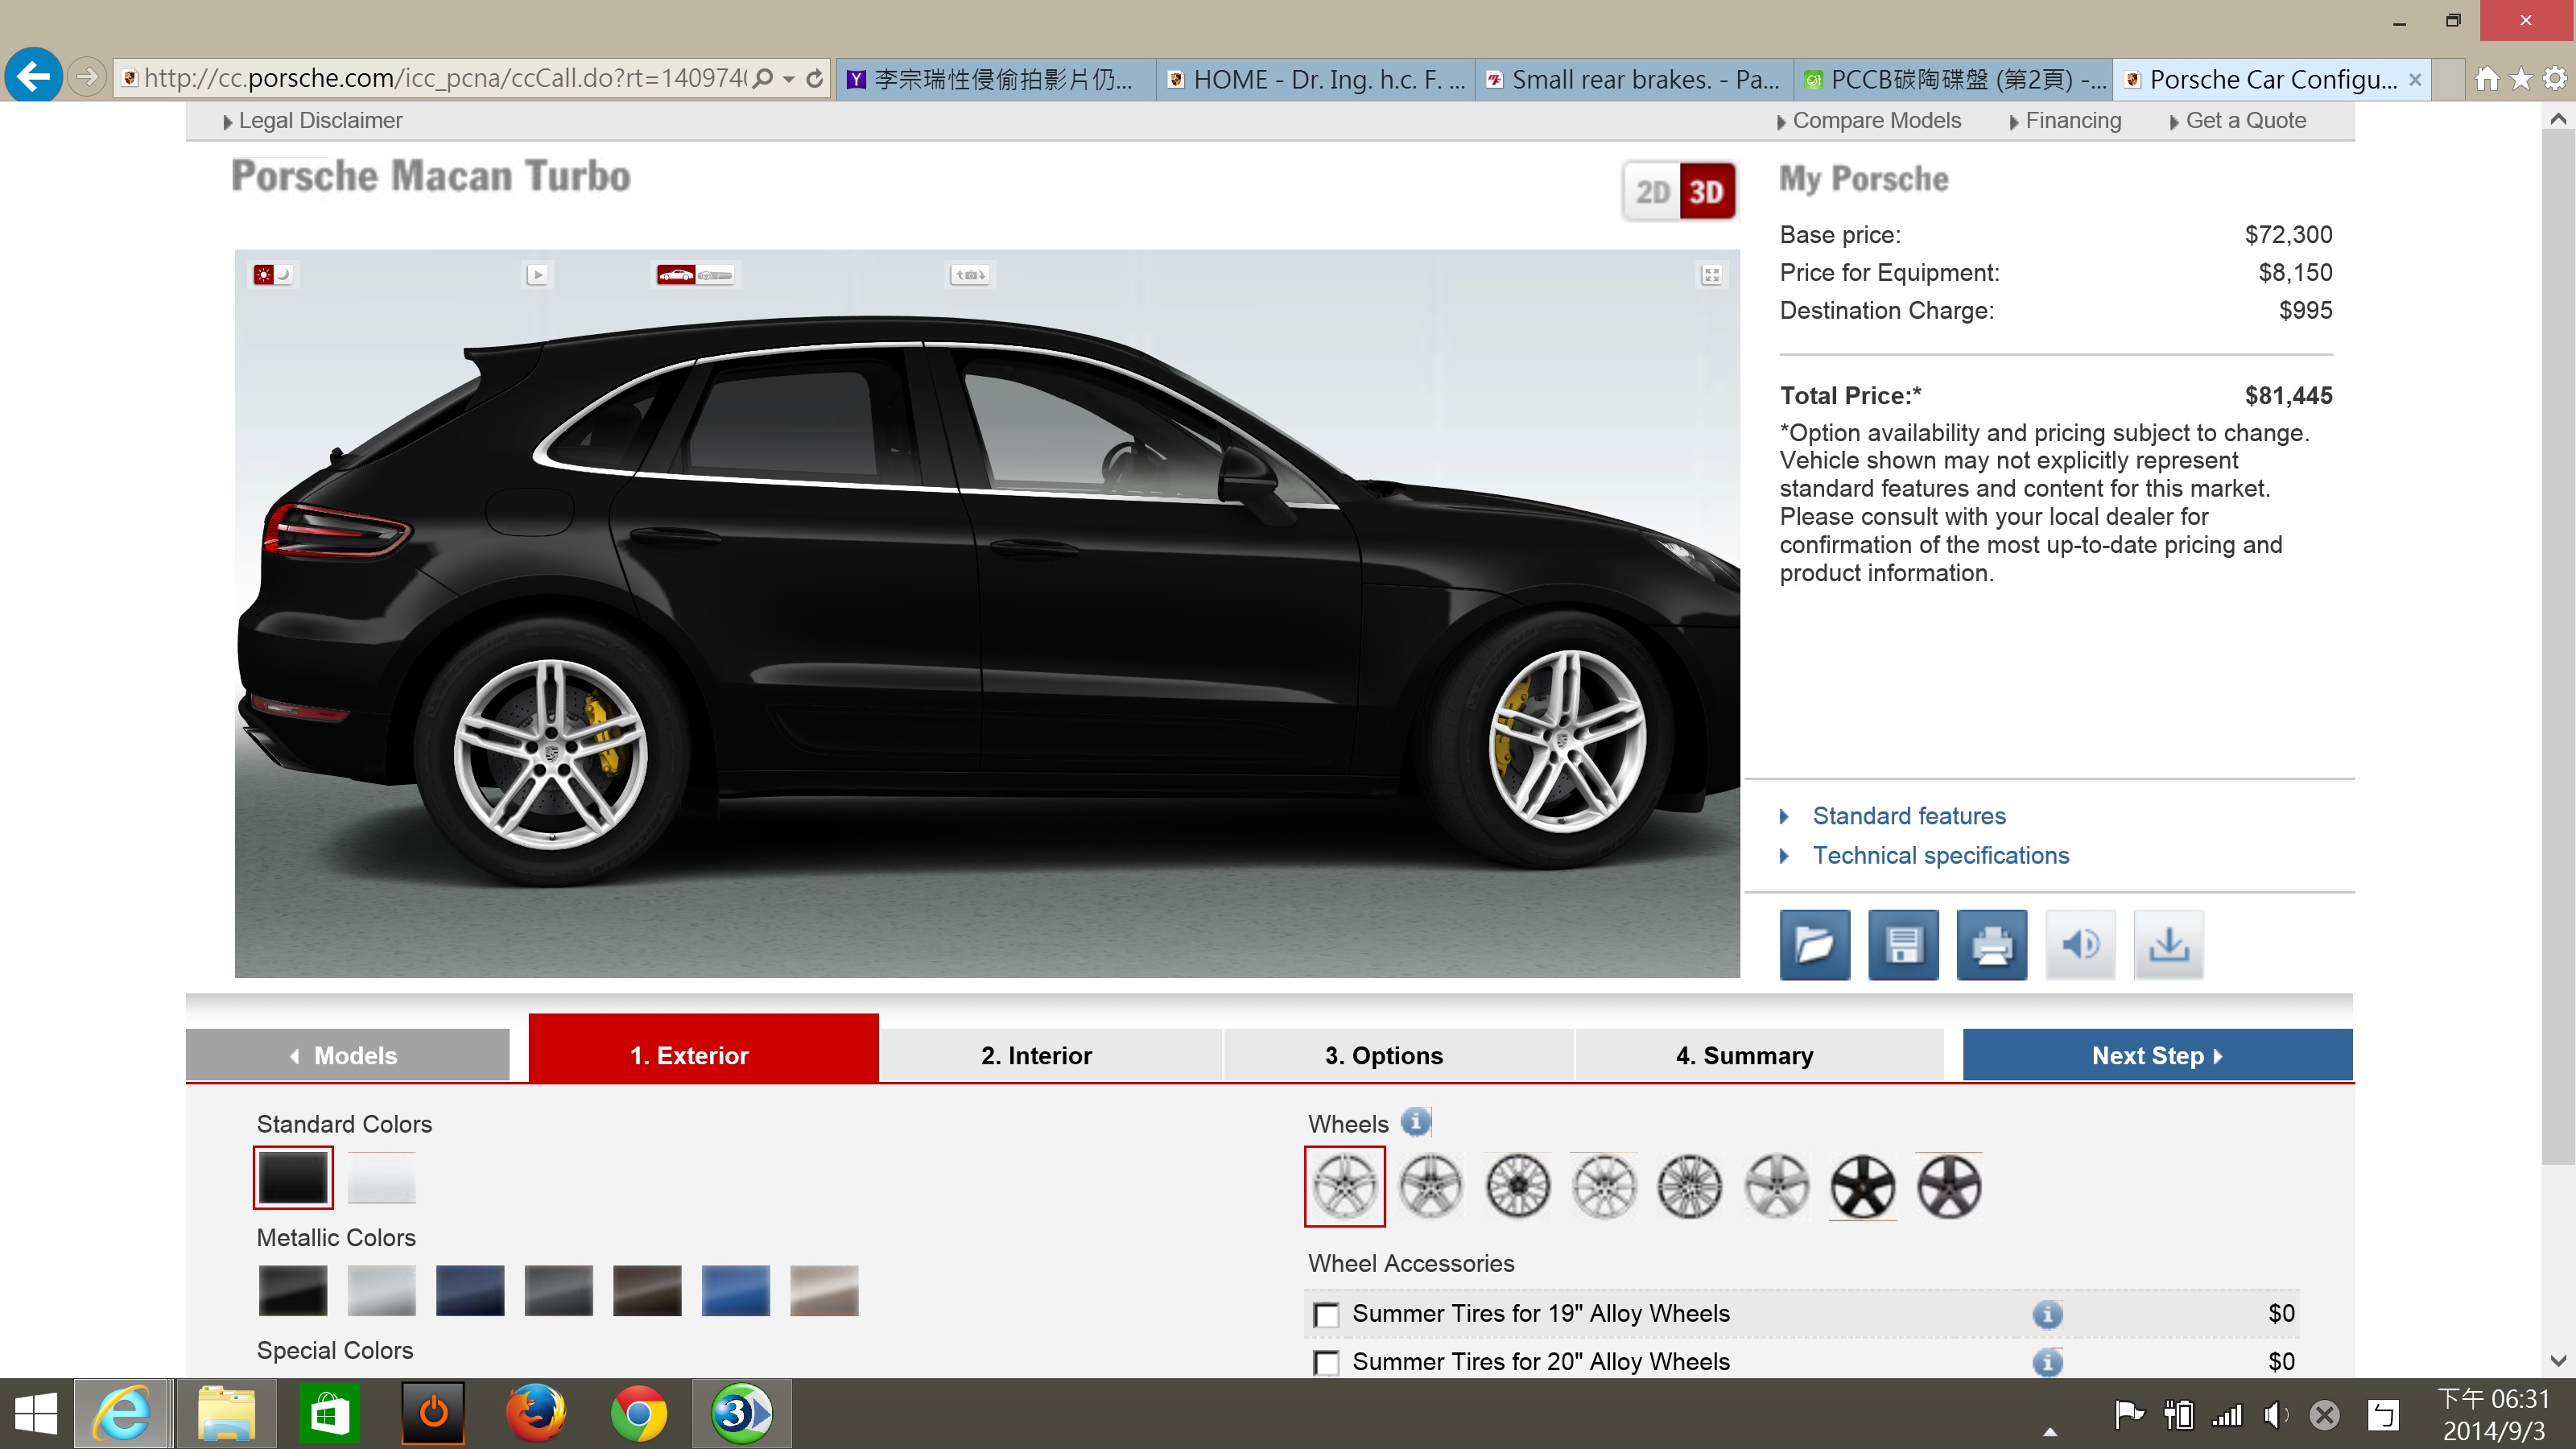This screenshot has height=1449, width=2576.
Task: Open Compare Models link
Action: click(x=1876, y=120)
